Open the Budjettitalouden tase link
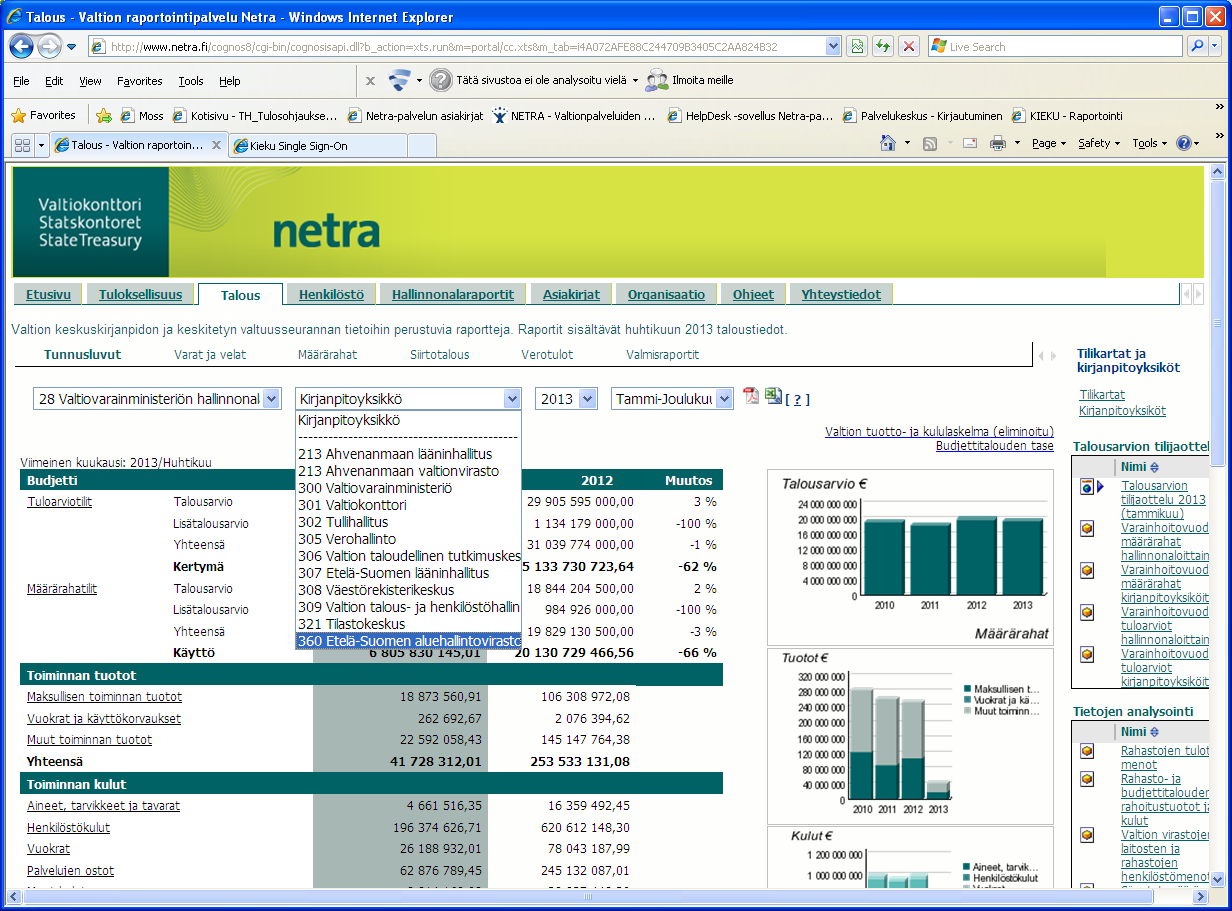 [x=995, y=446]
